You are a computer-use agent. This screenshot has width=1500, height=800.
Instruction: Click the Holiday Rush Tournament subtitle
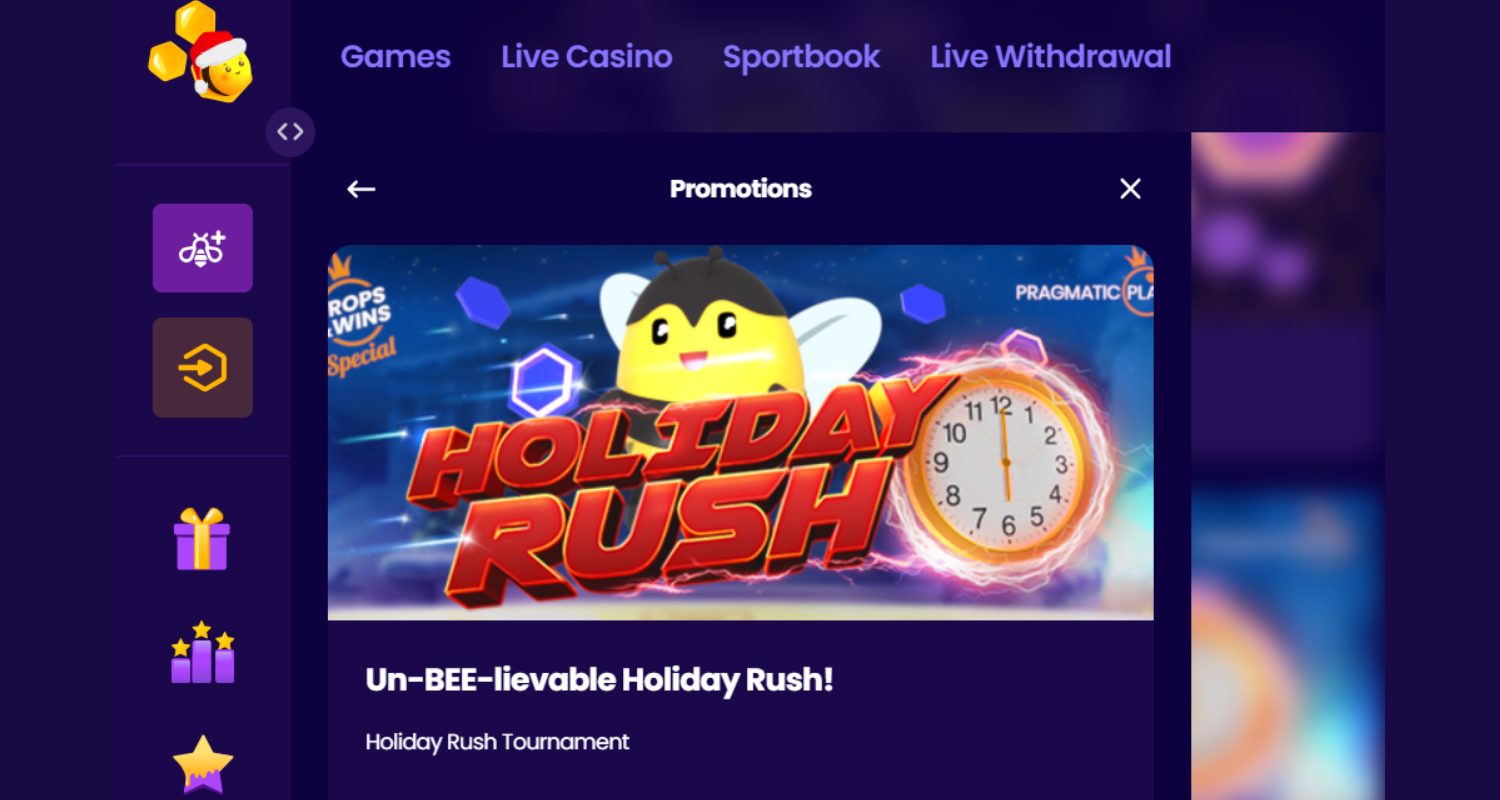[497, 742]
